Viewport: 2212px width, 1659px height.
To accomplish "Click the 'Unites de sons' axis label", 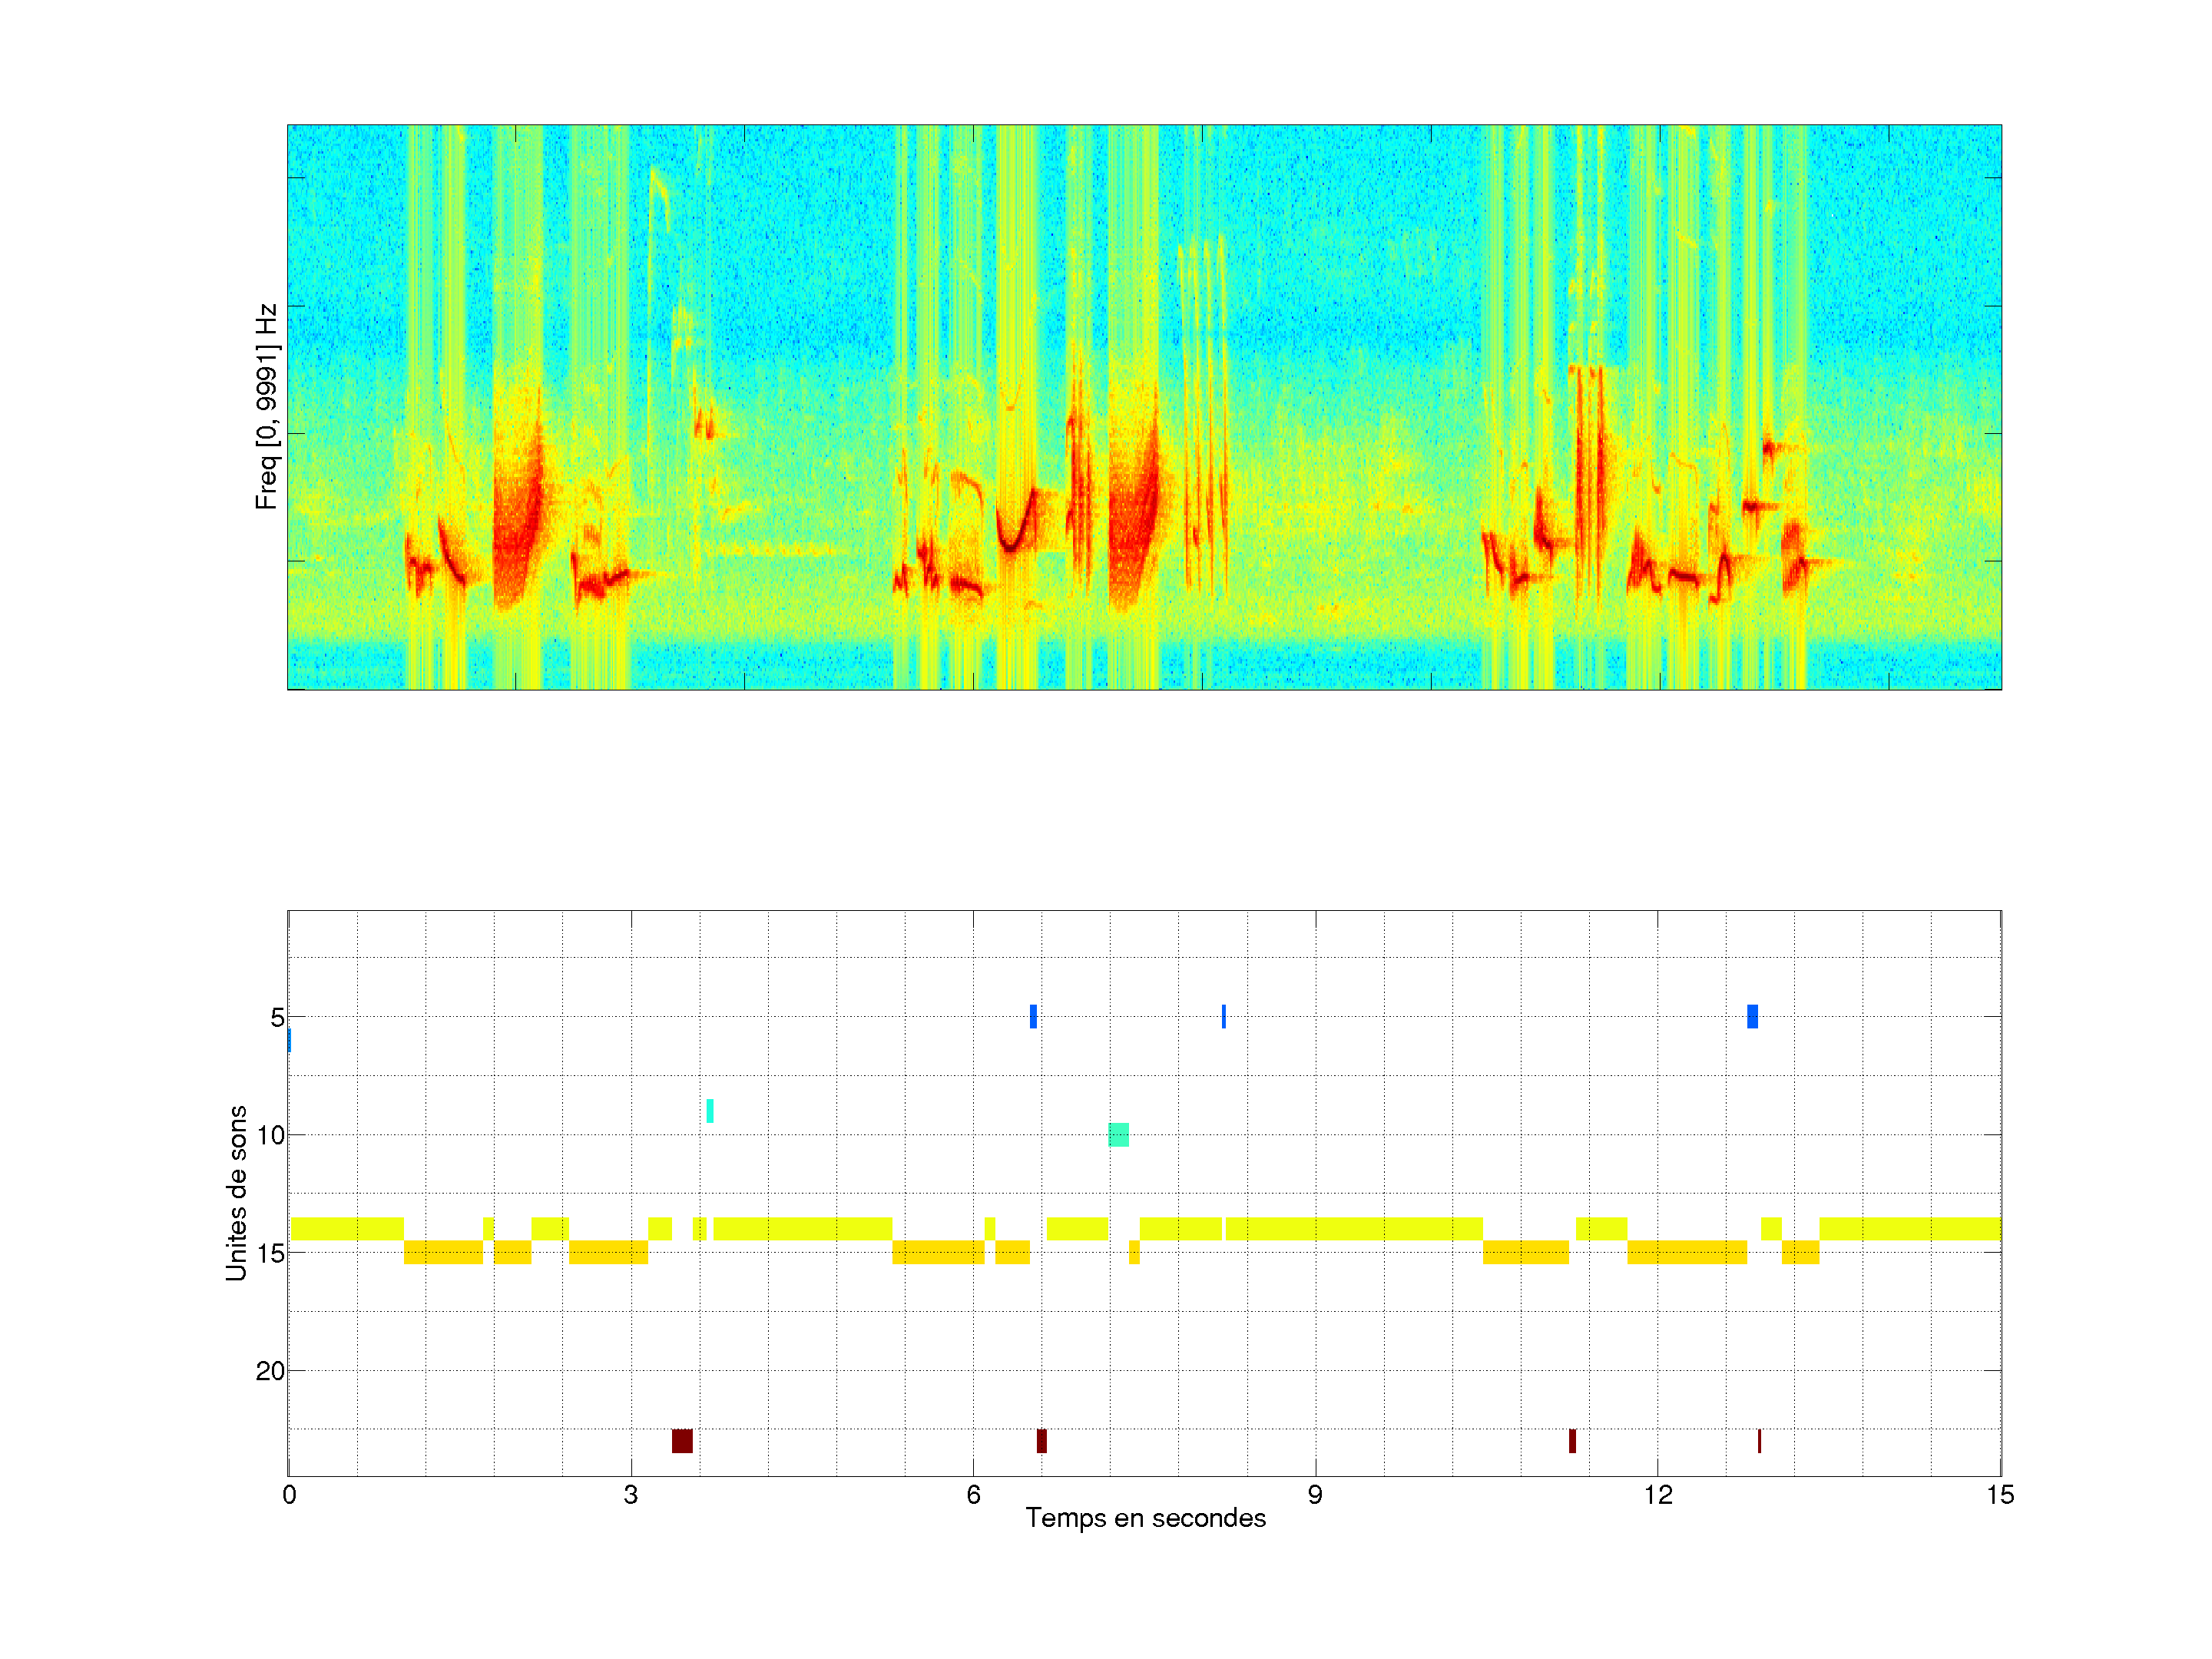I will (x=236, y=1193).
